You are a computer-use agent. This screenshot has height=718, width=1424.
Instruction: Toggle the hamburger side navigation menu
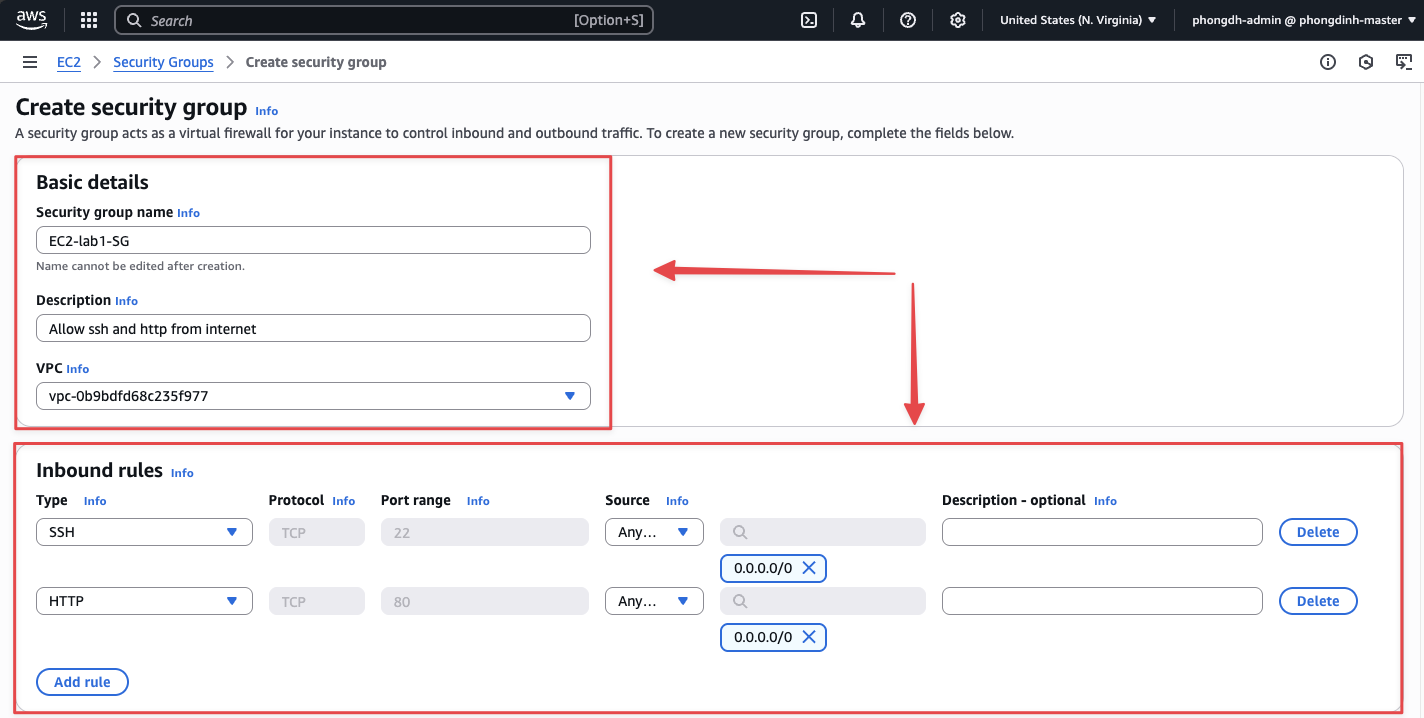[x=30, y=62]
